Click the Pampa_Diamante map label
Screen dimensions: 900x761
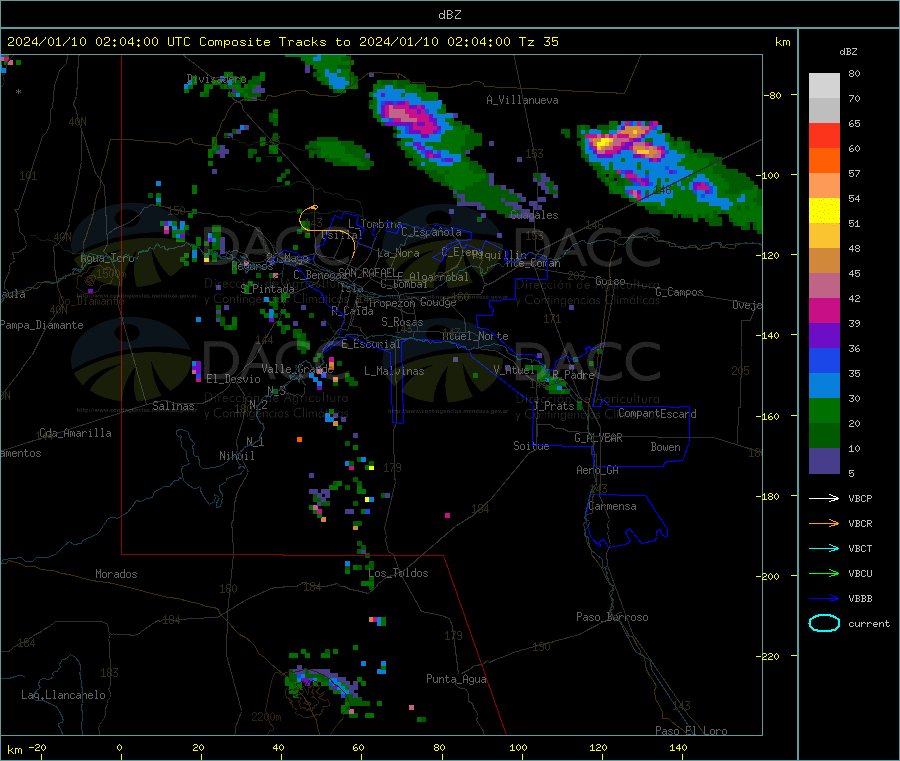(x=42, y=325)
